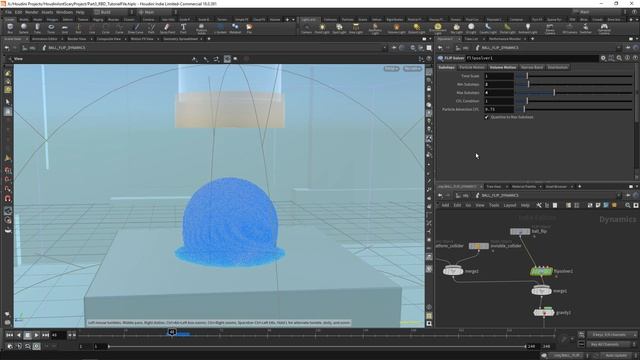
Task: Open network editor Layout menu
Action: [x=509, y=205]
